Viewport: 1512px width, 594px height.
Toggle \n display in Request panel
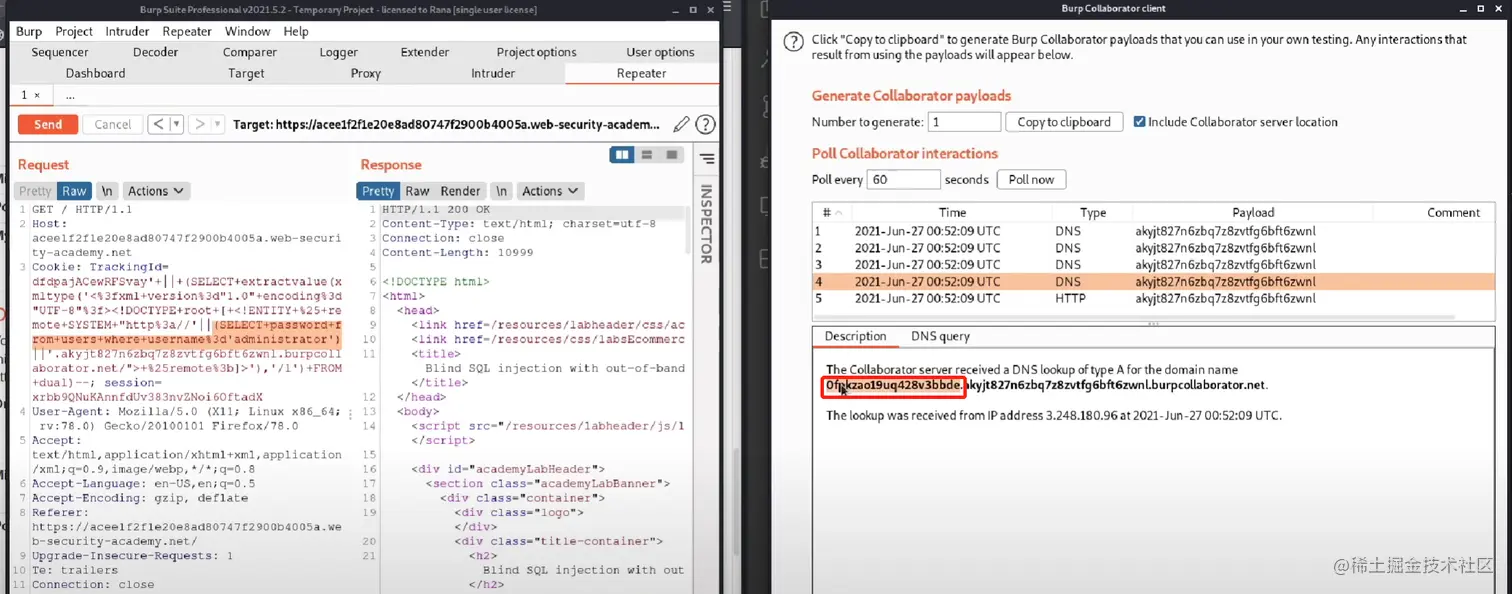pyautogui.click(x=107, y=191)
